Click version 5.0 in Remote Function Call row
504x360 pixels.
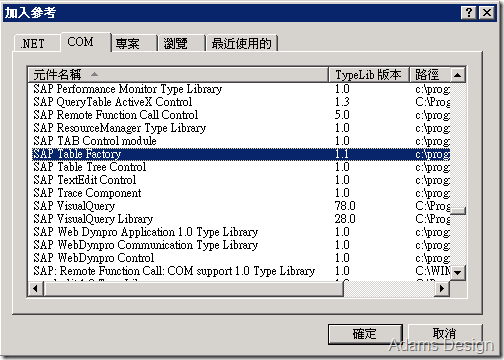pos(342,115)
